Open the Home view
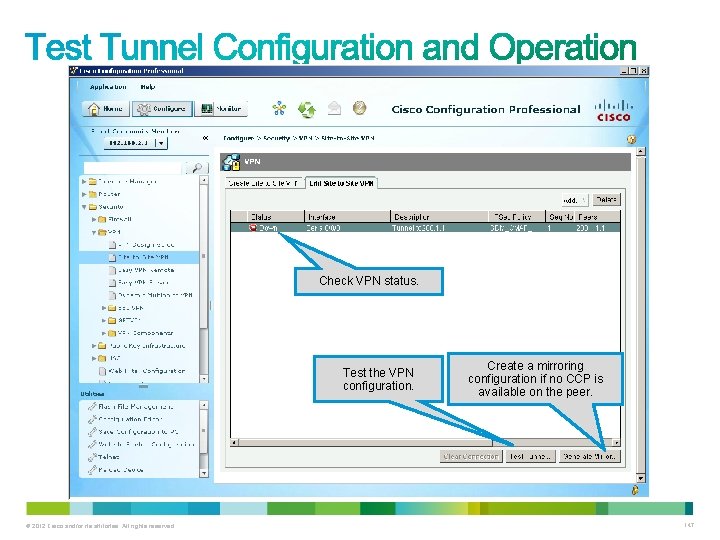 106,109
